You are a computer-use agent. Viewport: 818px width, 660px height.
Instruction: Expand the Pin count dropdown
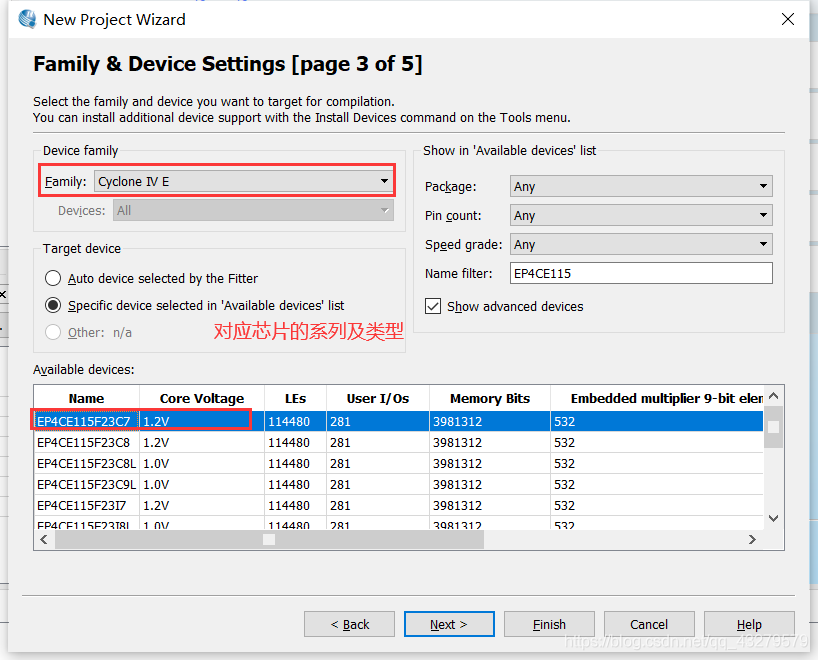(x=641, y=215)
